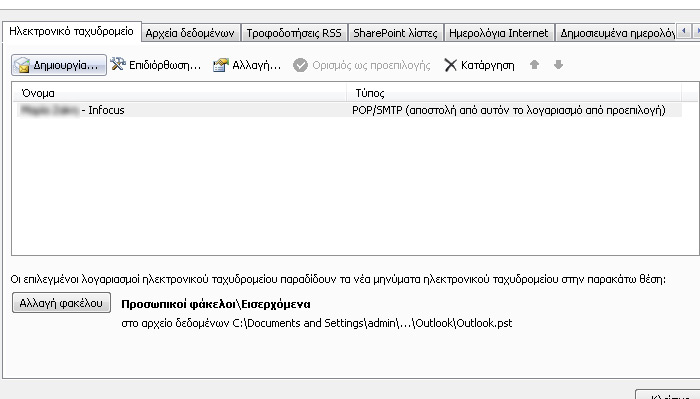Go to the Ημερολόγια Internet tab
This screenshot has width=700, height=399.
pos(499,33)
